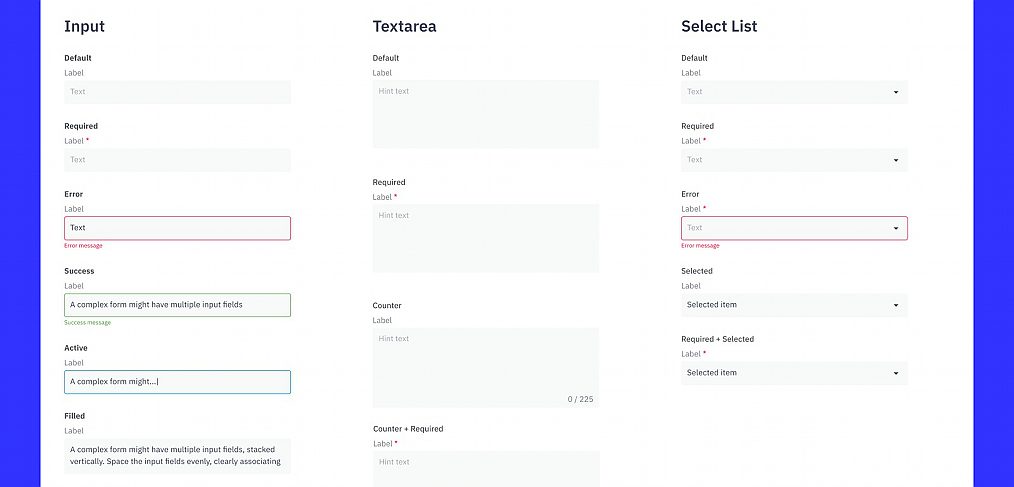The height and width of the screenshot is (487, 1014).
Task: Click the arrow icon of Default select
Action: [x=896, y=92]
